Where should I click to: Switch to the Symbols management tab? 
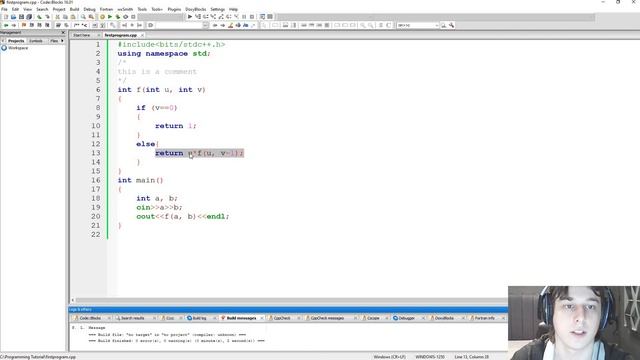(x=36, y=41)
